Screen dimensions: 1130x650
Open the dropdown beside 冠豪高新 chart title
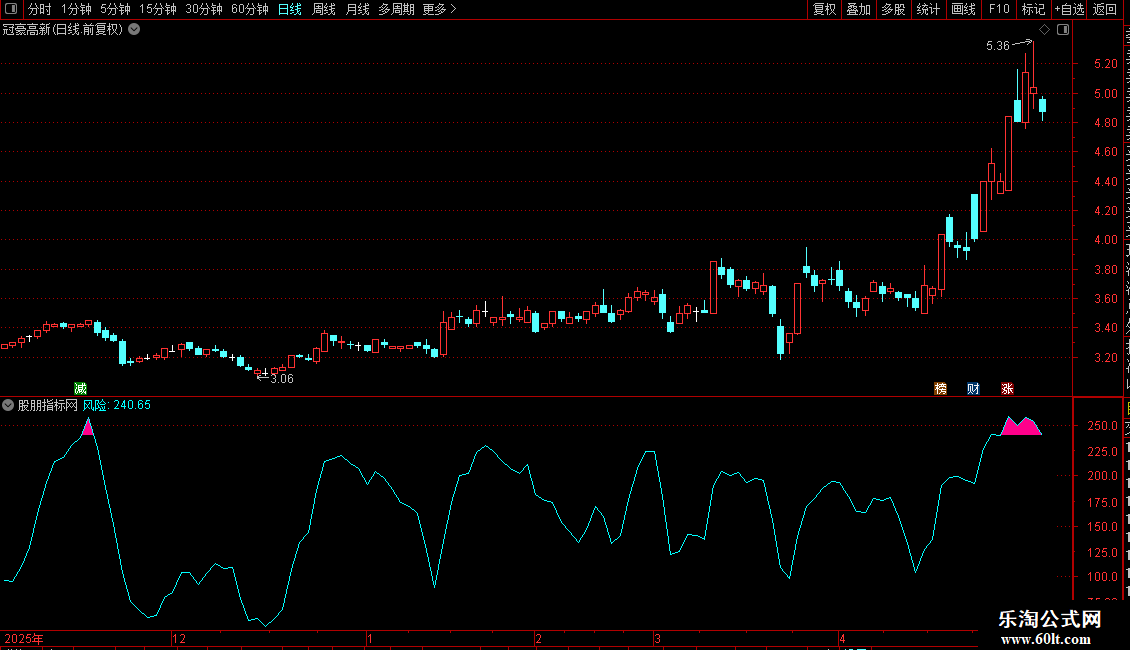click(134, 30)
